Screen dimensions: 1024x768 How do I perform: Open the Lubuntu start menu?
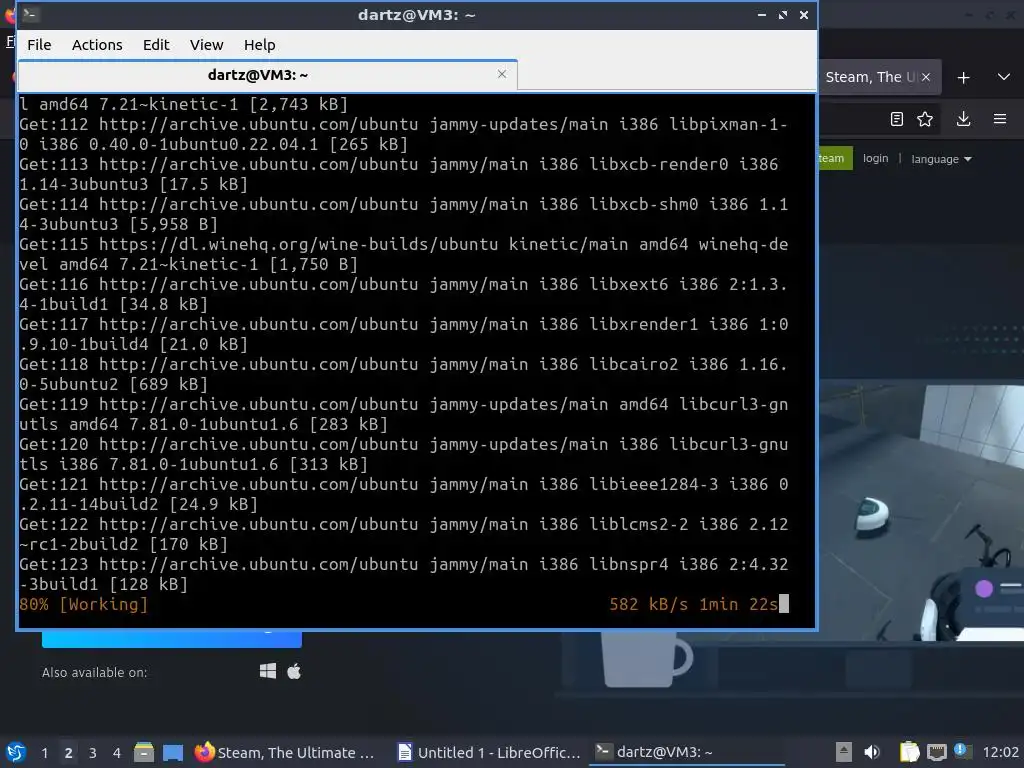pos(16,752)
